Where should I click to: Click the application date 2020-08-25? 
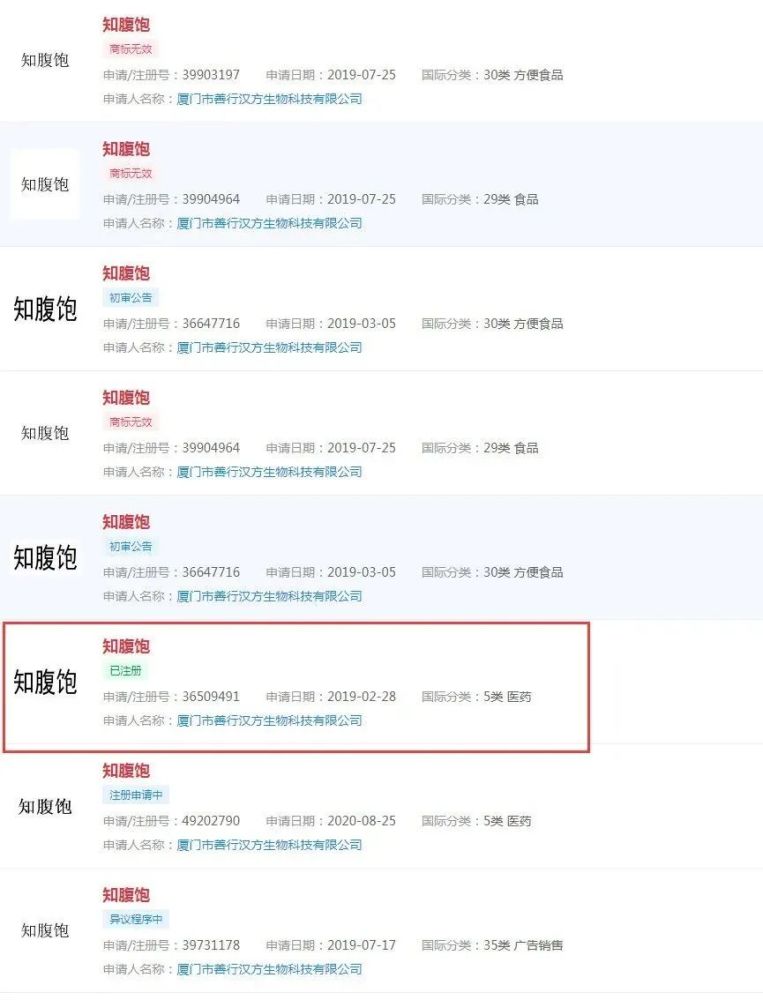point(362,821)
